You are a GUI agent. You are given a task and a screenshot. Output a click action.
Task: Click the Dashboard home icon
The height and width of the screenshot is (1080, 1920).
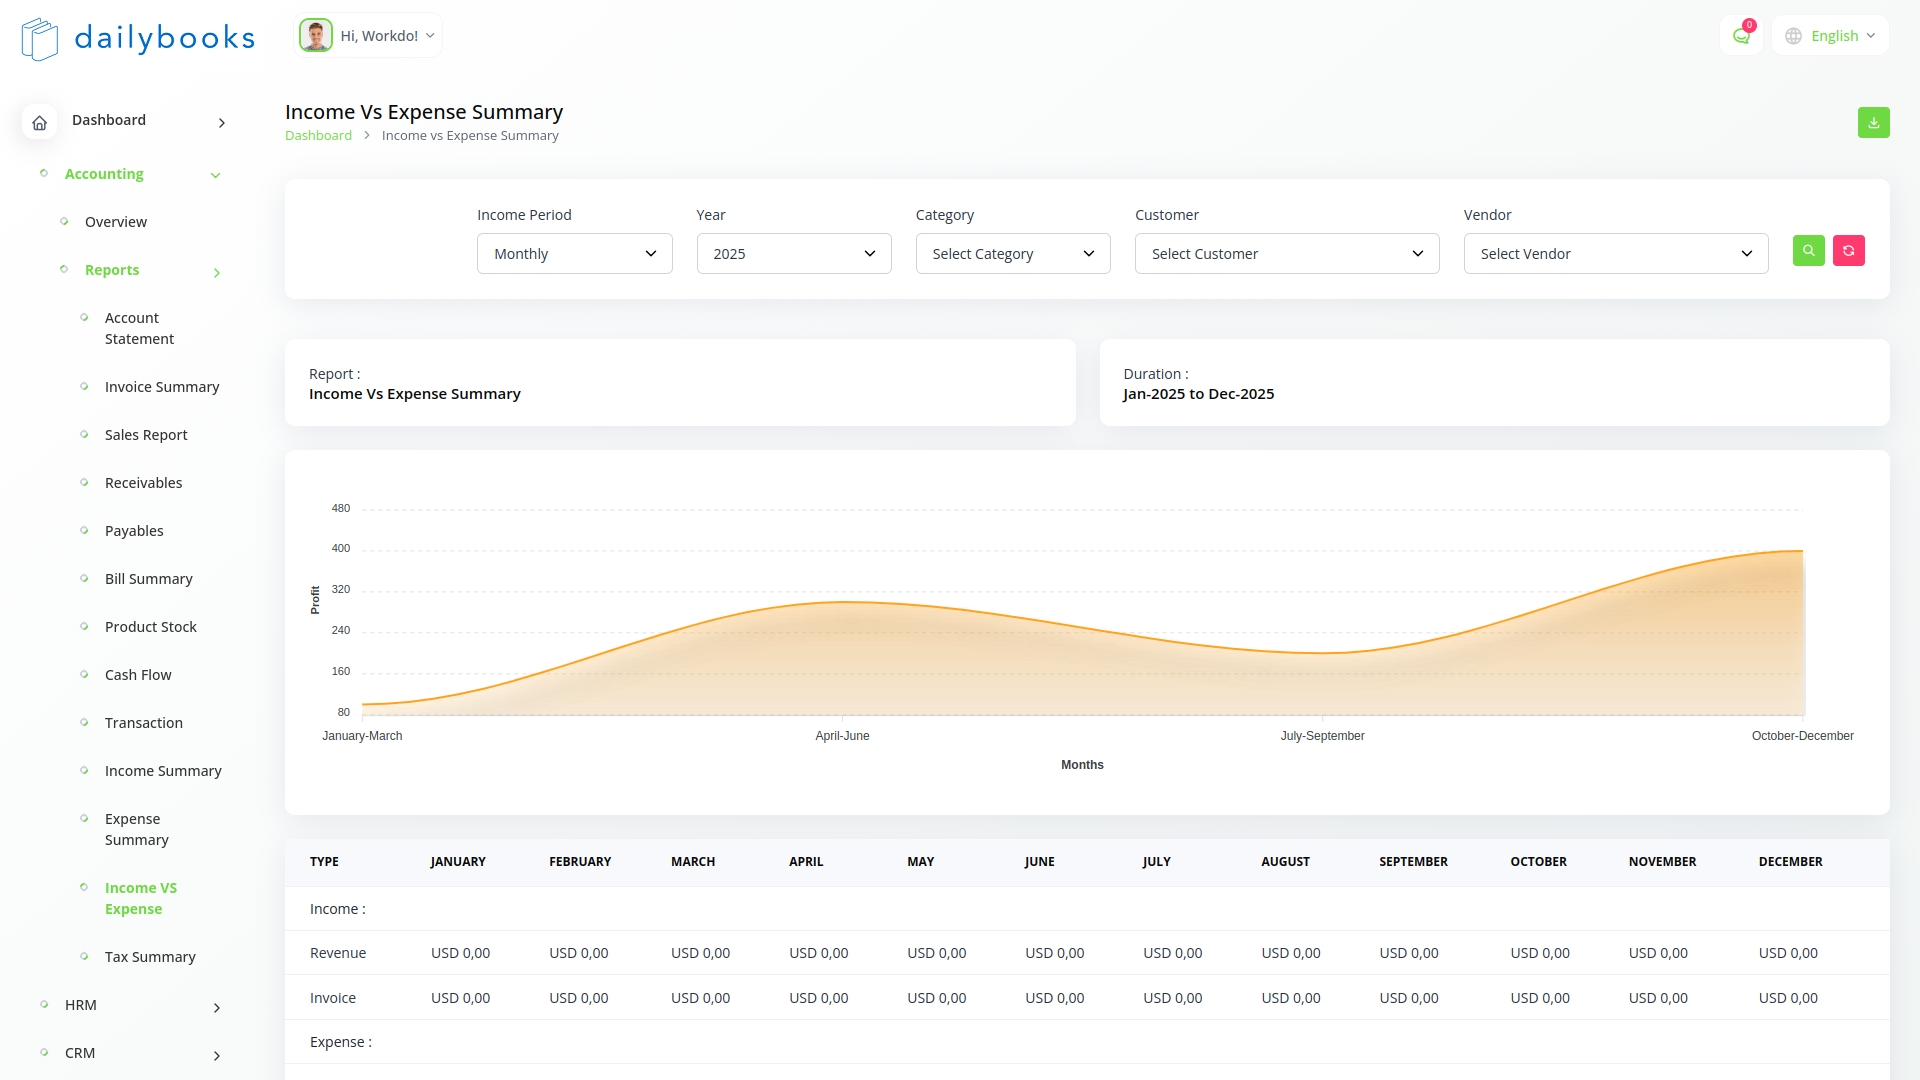pyautogui.click(x=39, y=122)
